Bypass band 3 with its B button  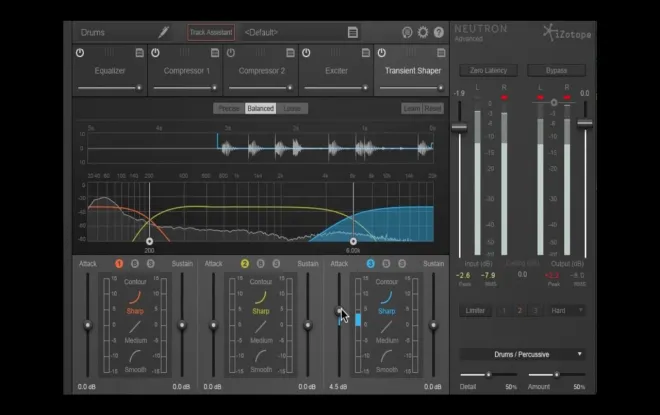click(386, 263)
